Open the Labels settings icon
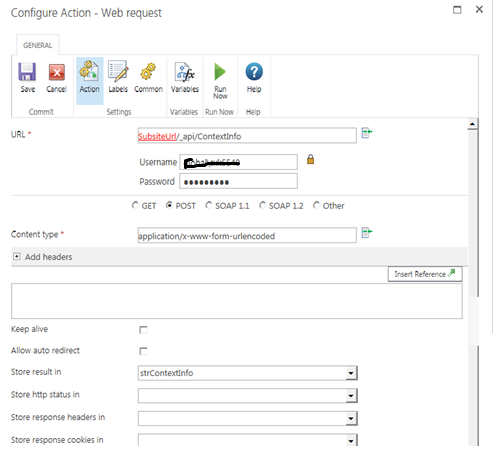The width and height of the screenshot is (502, 459). click(x=118, y=71)
